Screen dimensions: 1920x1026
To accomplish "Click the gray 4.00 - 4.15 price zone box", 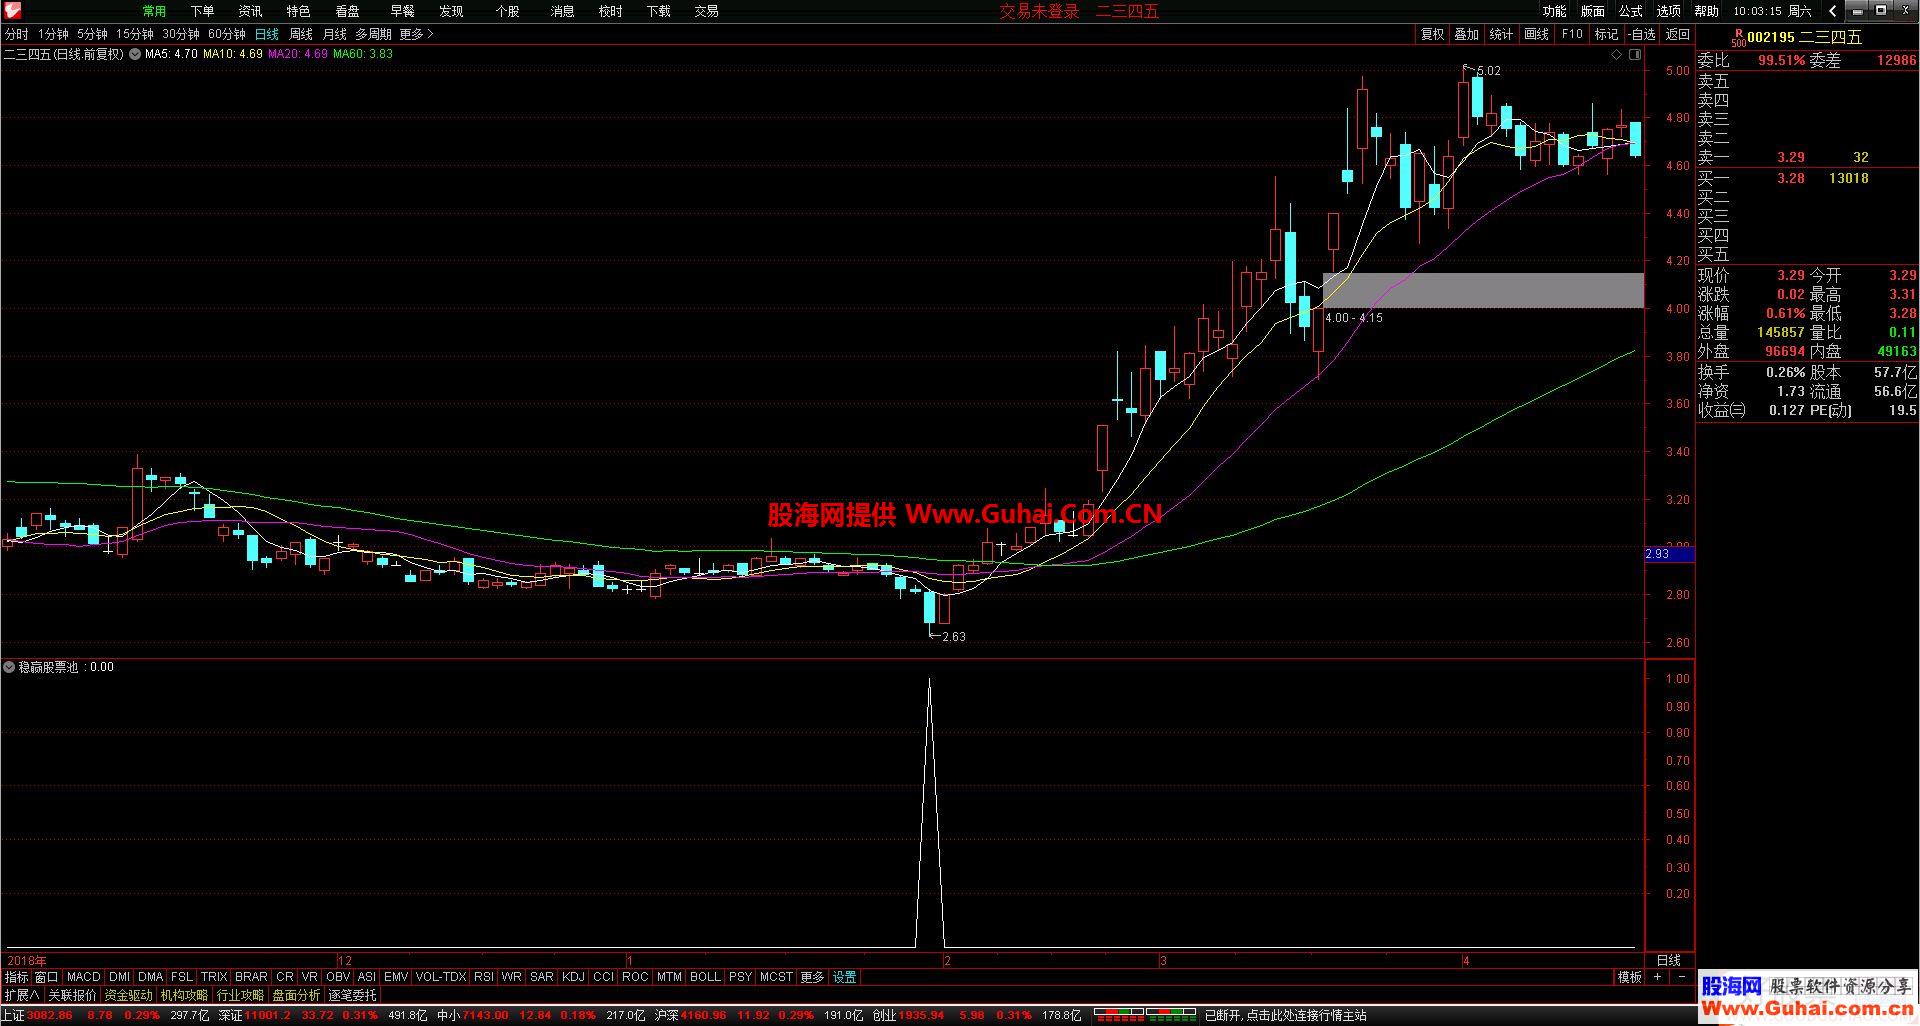I will [1483, 290].
